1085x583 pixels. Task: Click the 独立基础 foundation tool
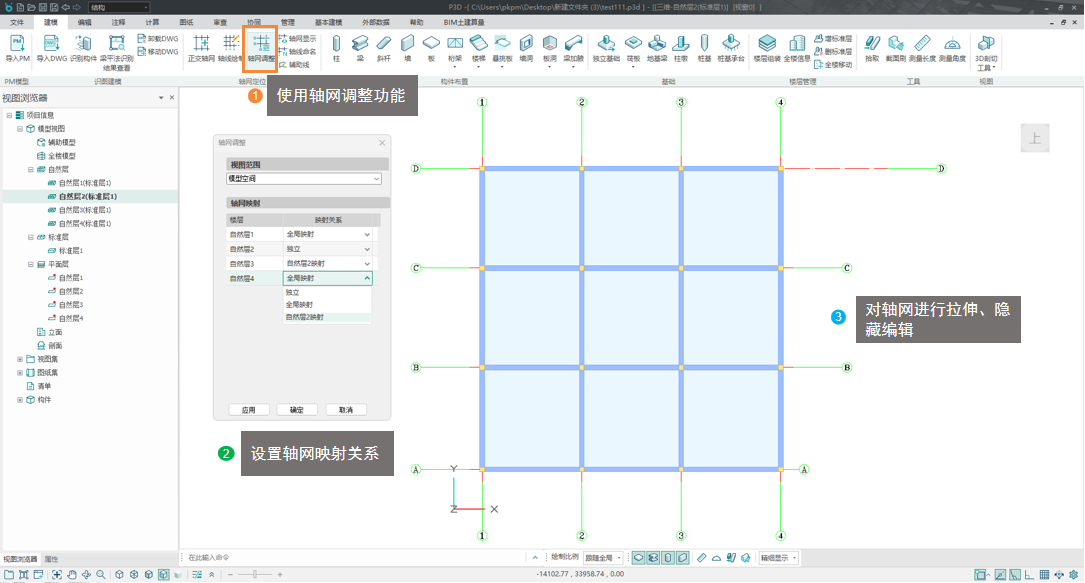pyautogui.click(x=605, y=48)
